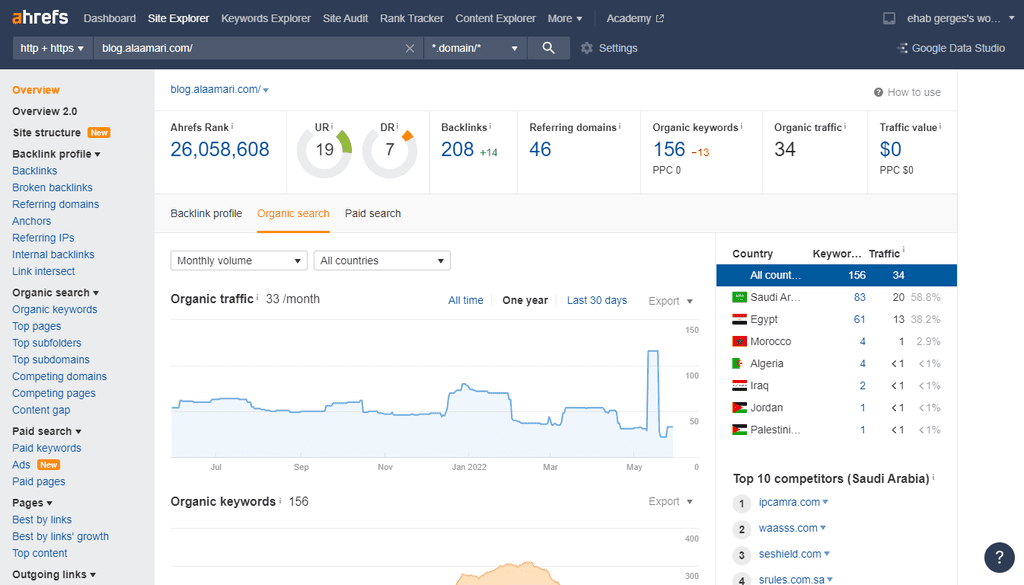Click info icon next to Backlinks metric
This screenshot has width=1024, height=585.
coord(490,126)
